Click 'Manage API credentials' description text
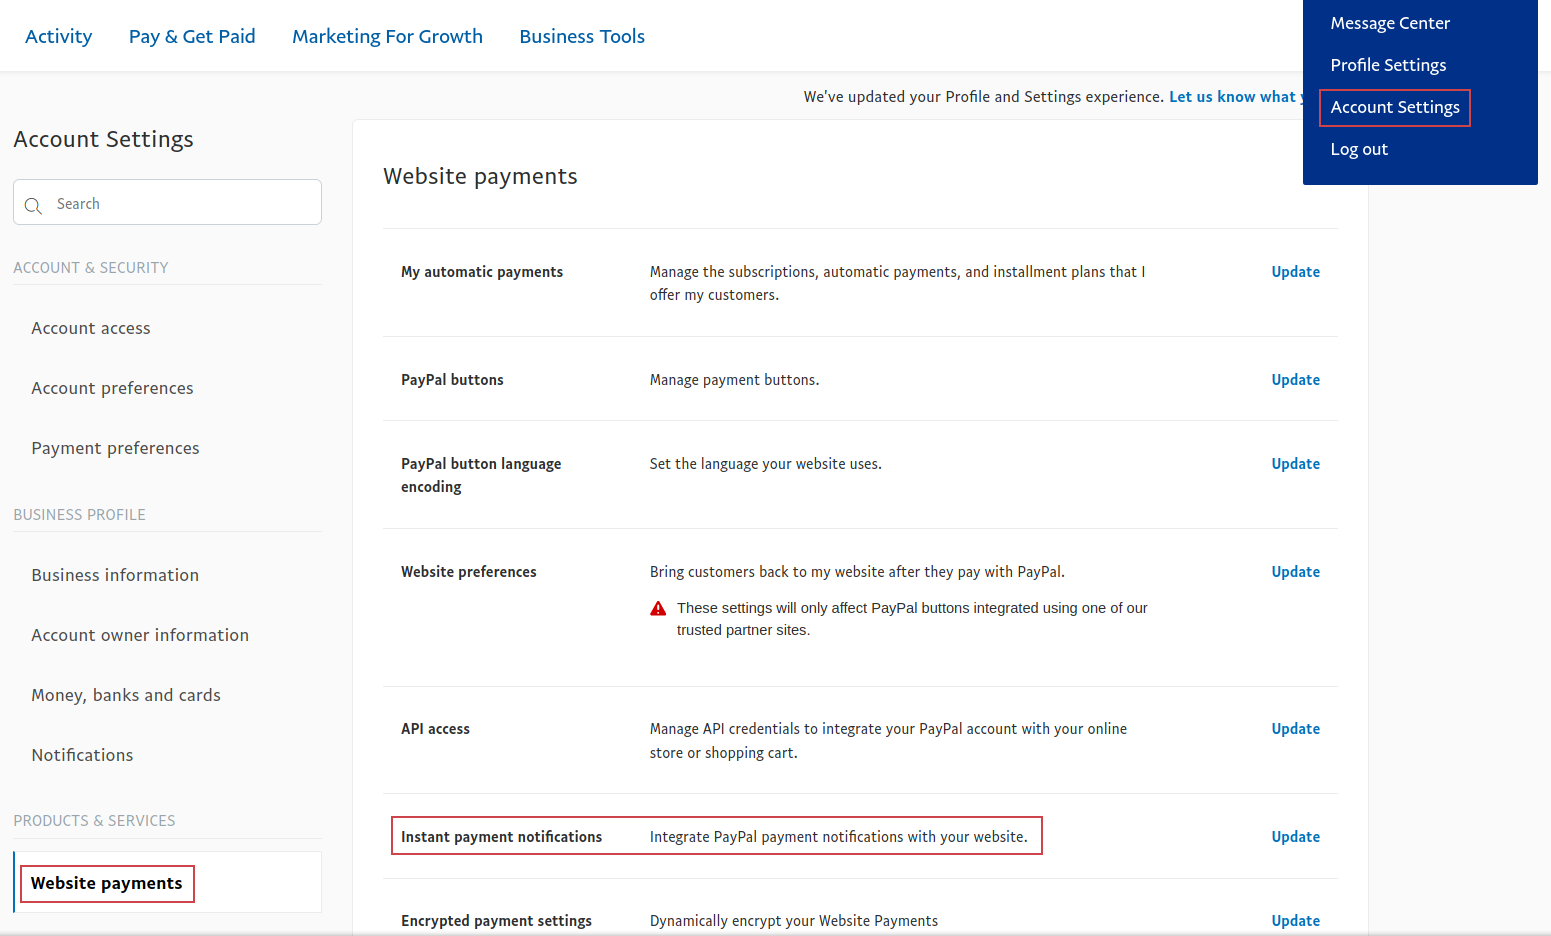The height and width of the screenshot is (936, 1551). click(888, 741)
